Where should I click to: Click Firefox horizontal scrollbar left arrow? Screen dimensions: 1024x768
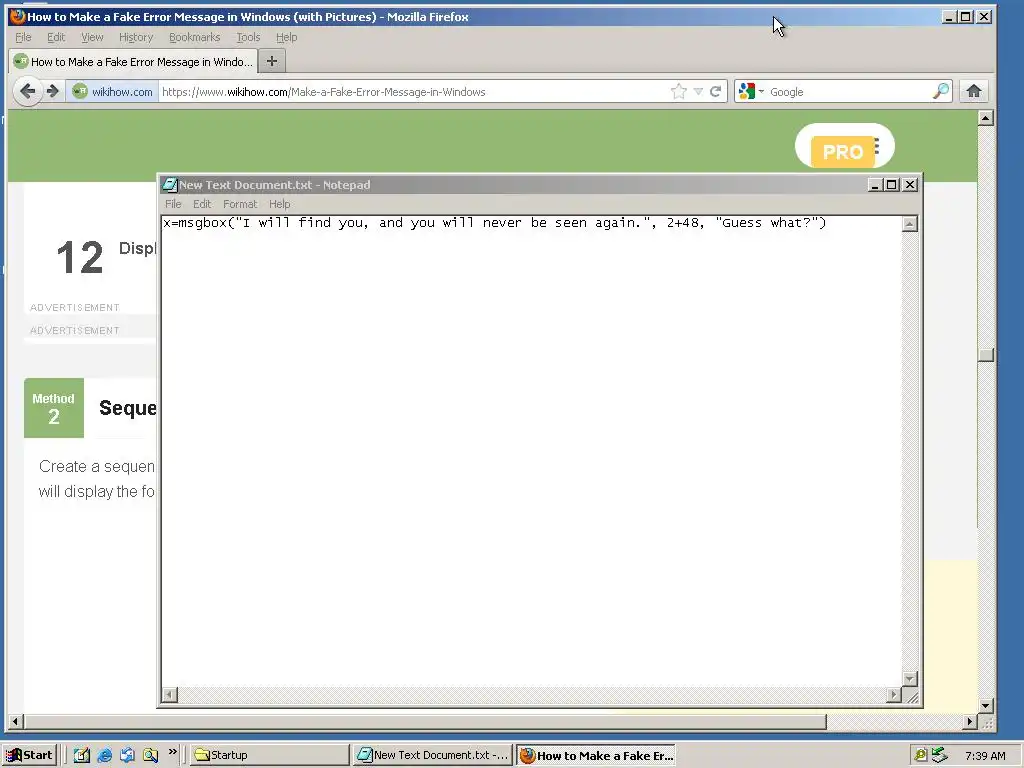16,722
